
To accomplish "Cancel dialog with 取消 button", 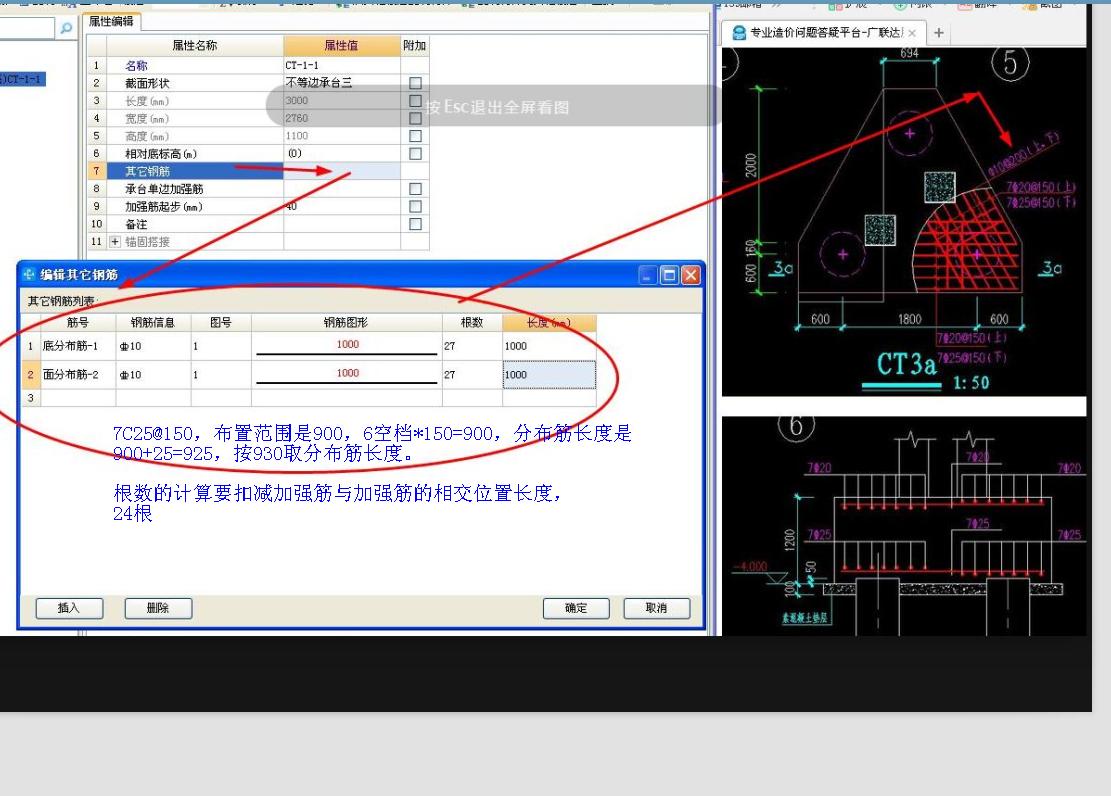I will coord(657,608).
